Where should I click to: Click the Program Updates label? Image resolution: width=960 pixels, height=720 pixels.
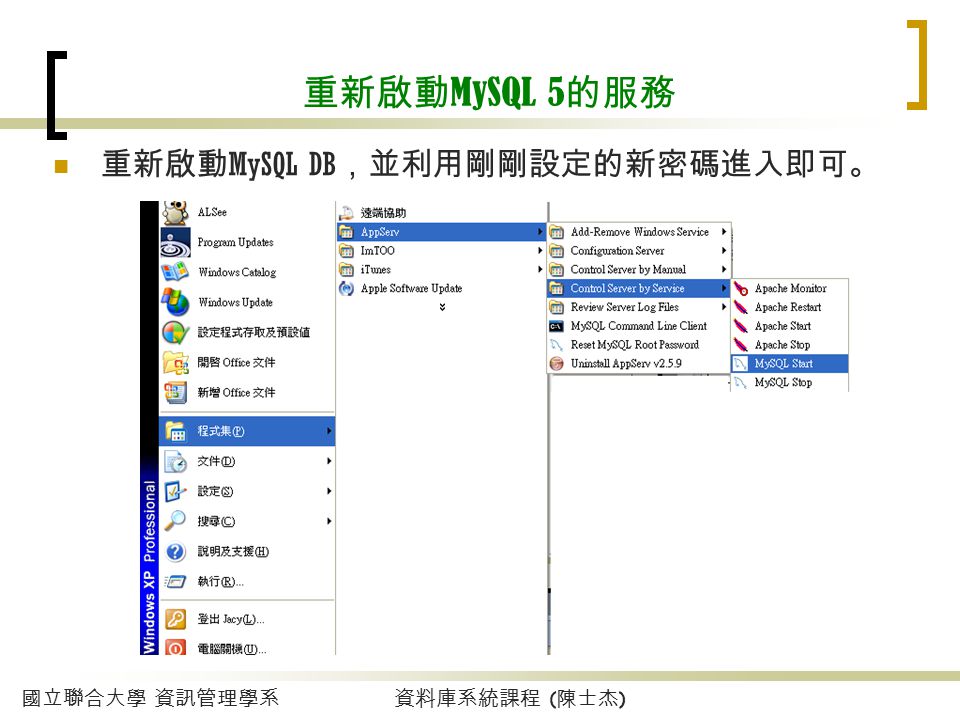click(236, 242)
